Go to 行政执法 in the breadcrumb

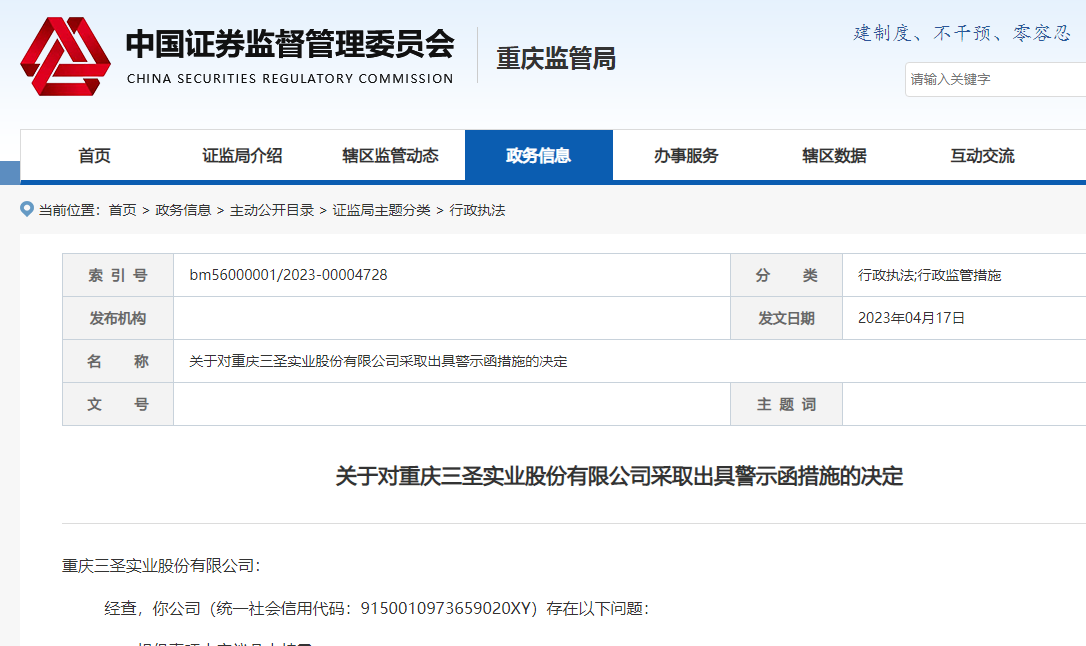477,210
